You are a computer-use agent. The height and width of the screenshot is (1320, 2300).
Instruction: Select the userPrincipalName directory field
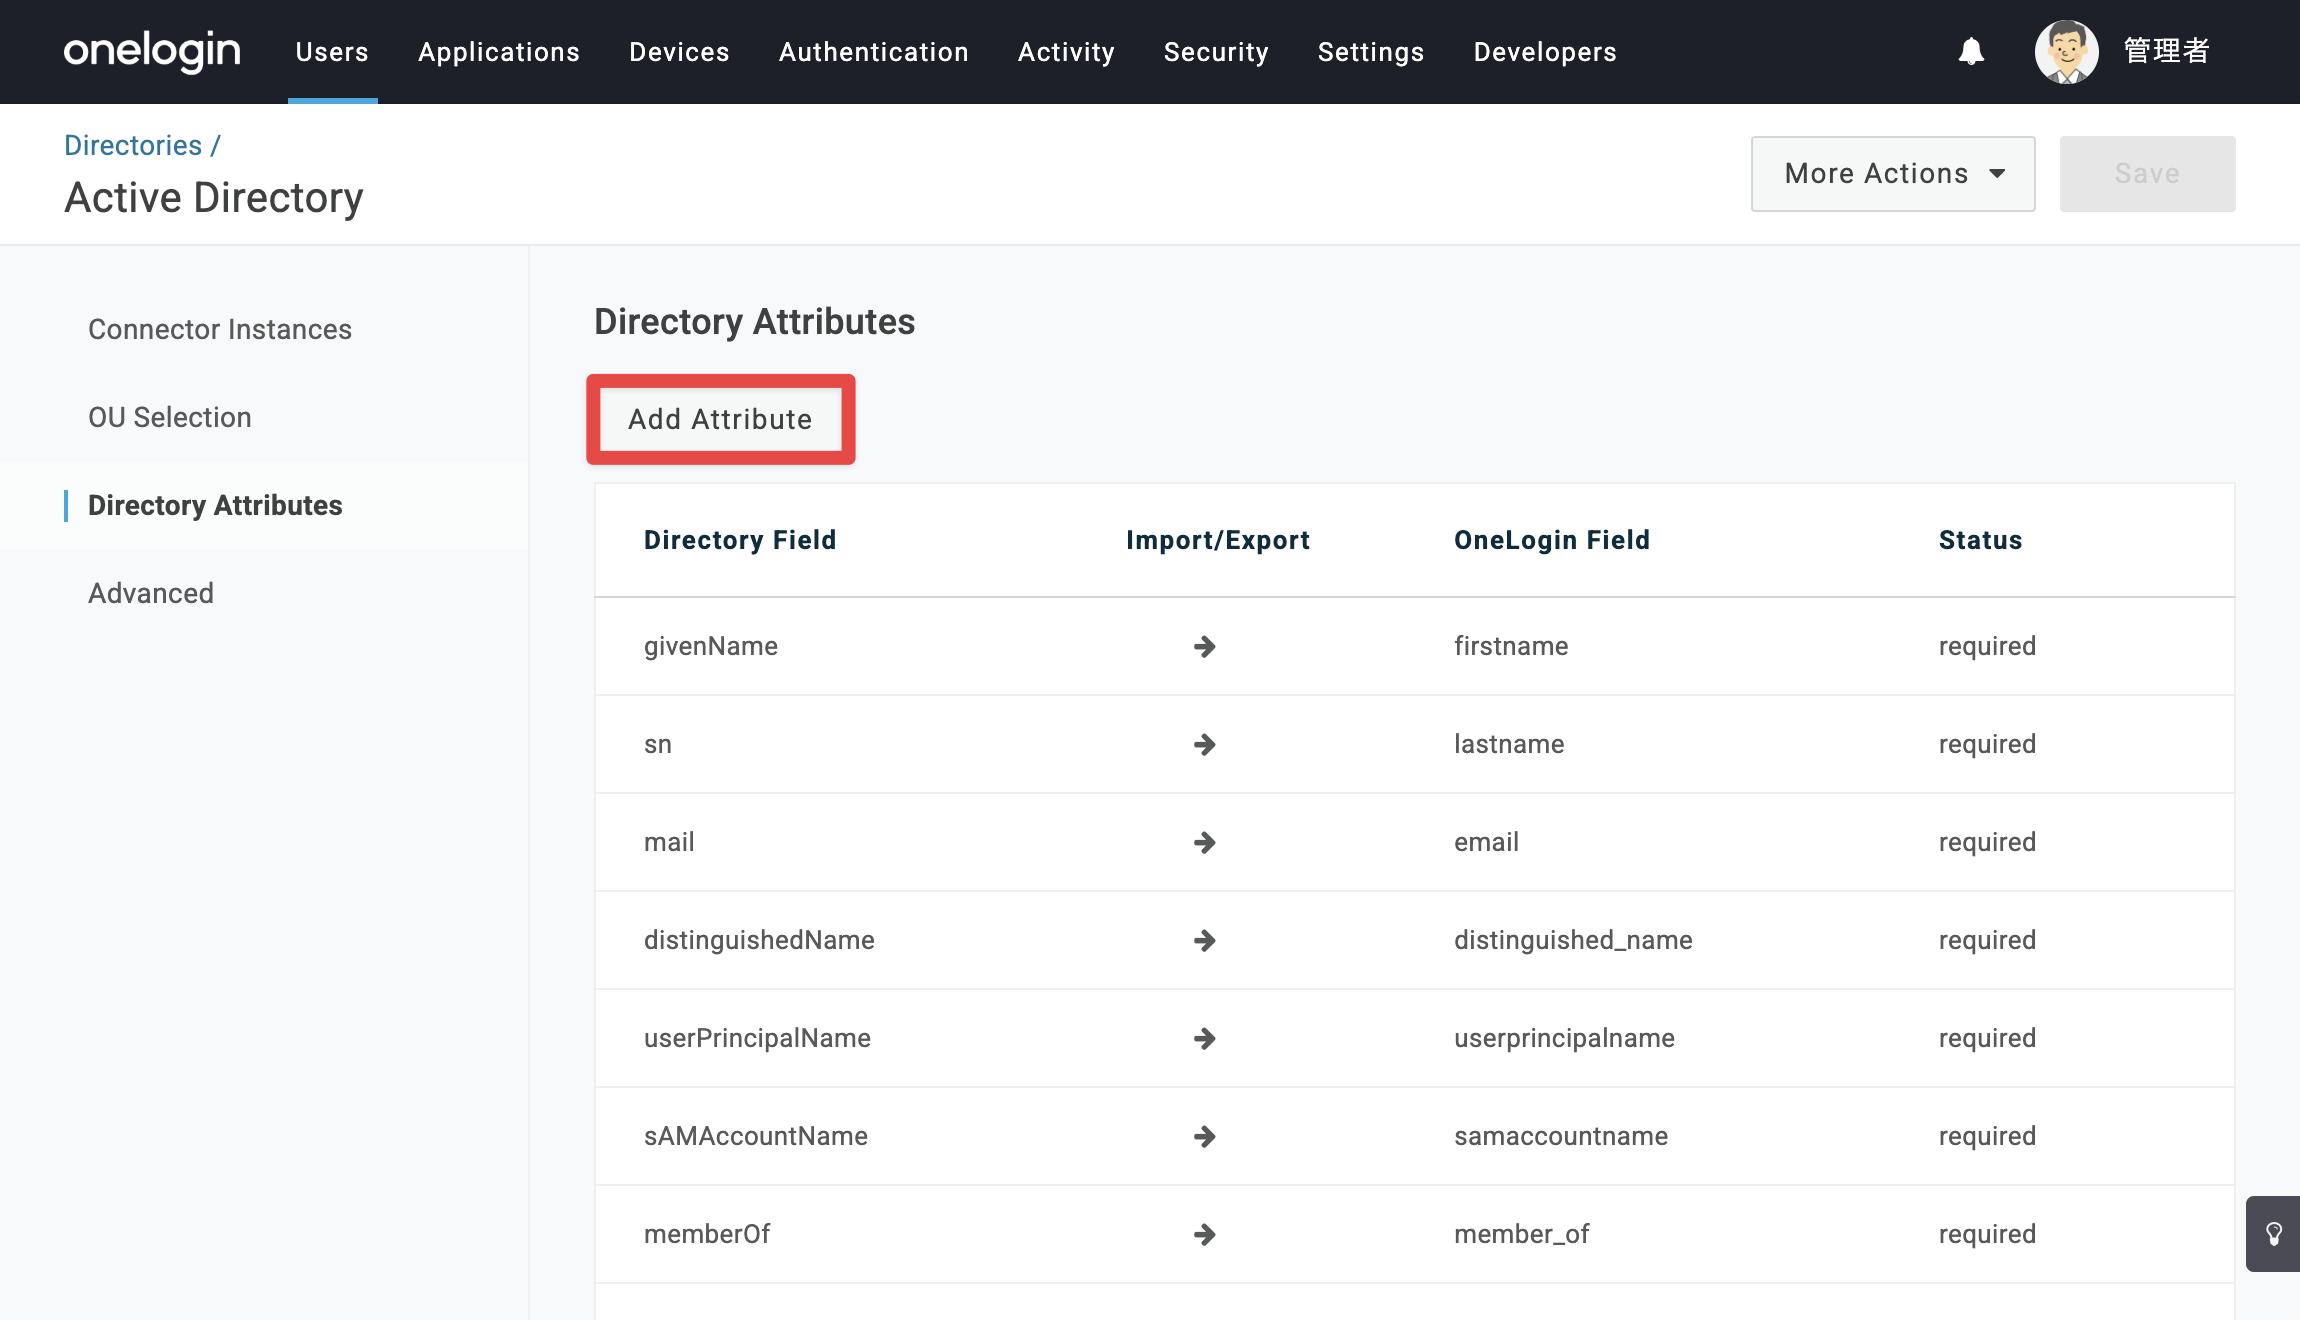pos(757,1039)
